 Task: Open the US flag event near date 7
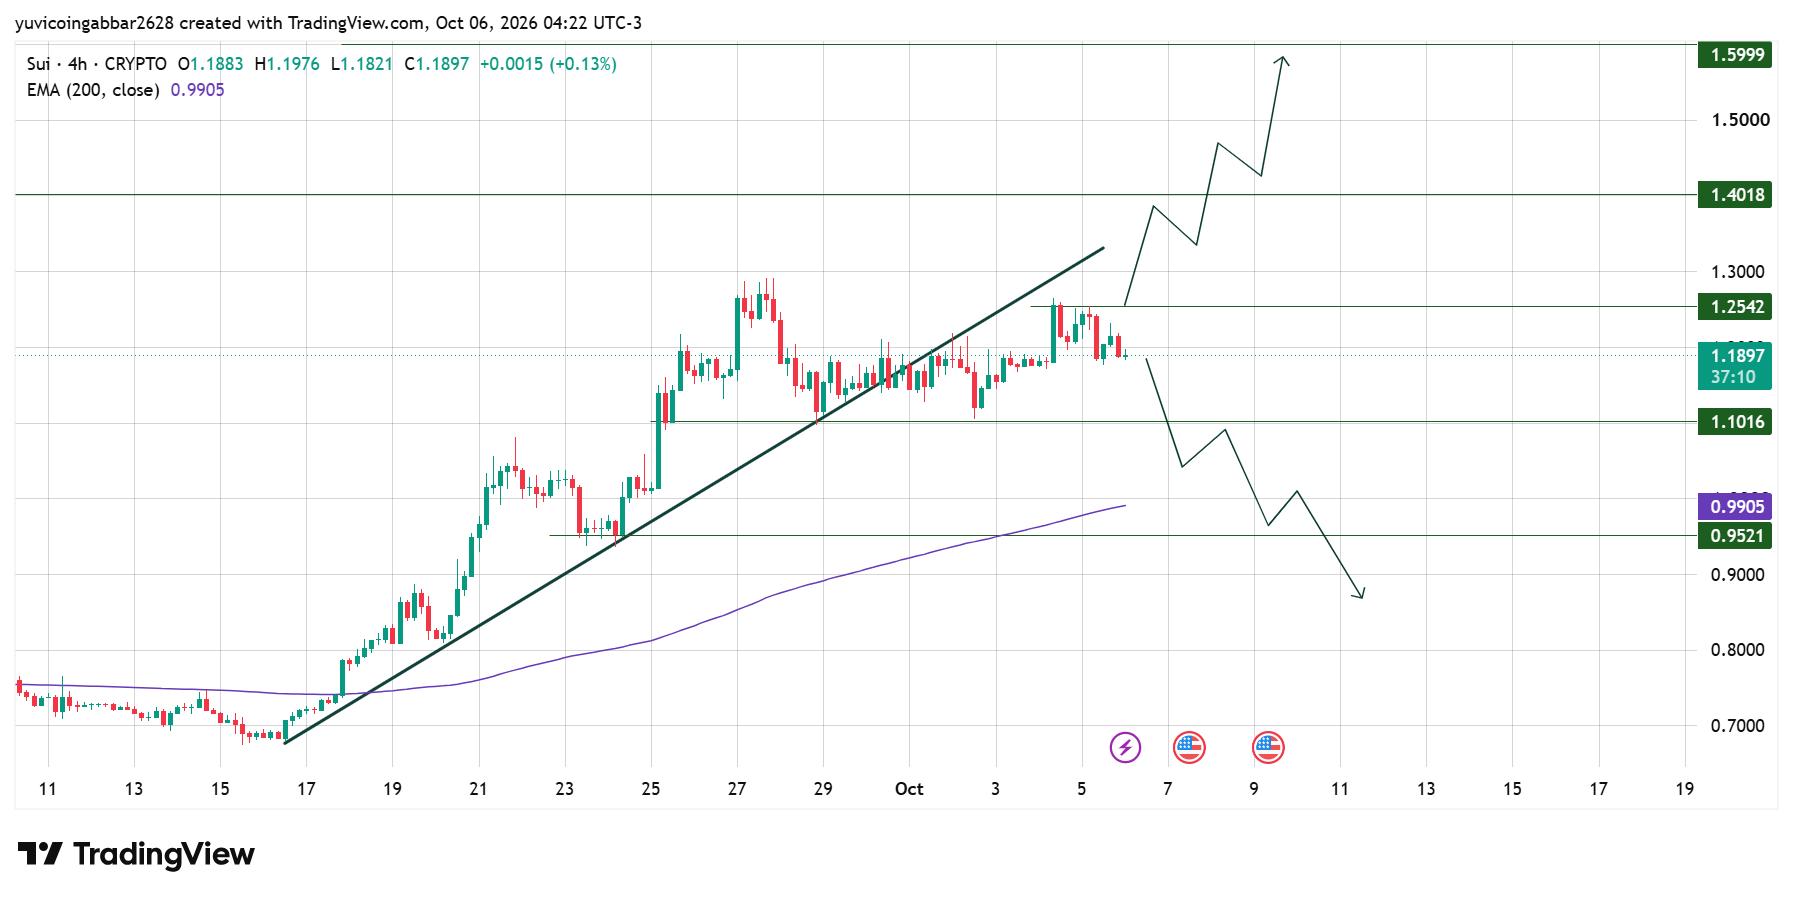[1189, 747]
